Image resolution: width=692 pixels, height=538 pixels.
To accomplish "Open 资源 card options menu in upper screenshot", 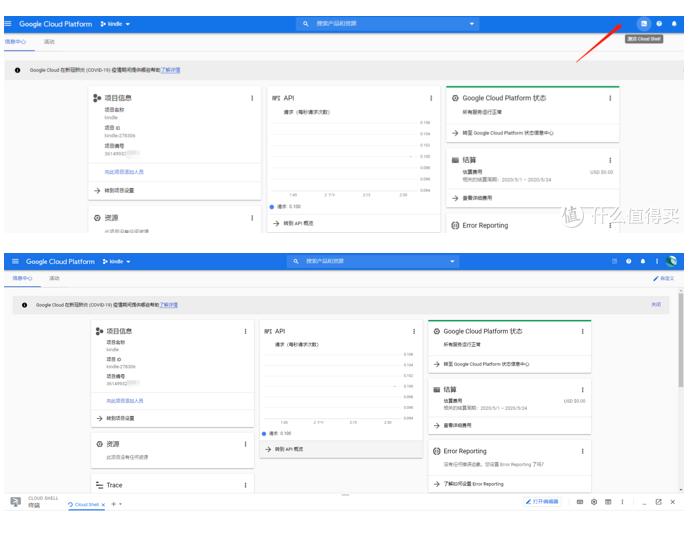I will click(x=252, y=218).
